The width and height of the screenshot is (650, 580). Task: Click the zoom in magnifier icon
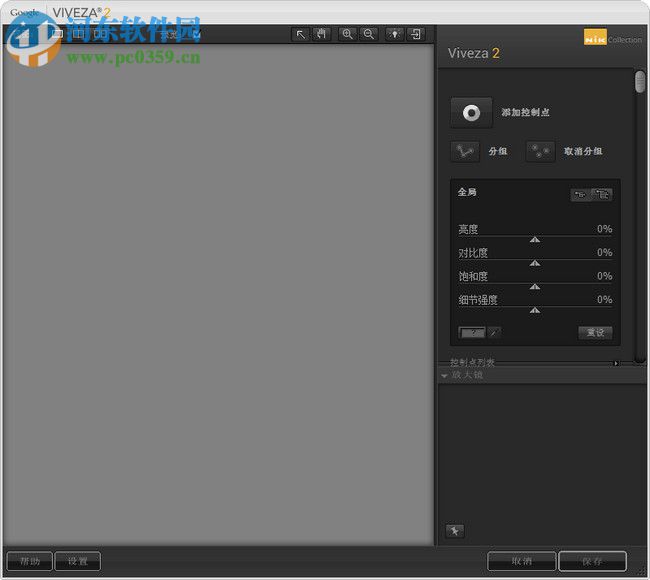coord(347,34)
